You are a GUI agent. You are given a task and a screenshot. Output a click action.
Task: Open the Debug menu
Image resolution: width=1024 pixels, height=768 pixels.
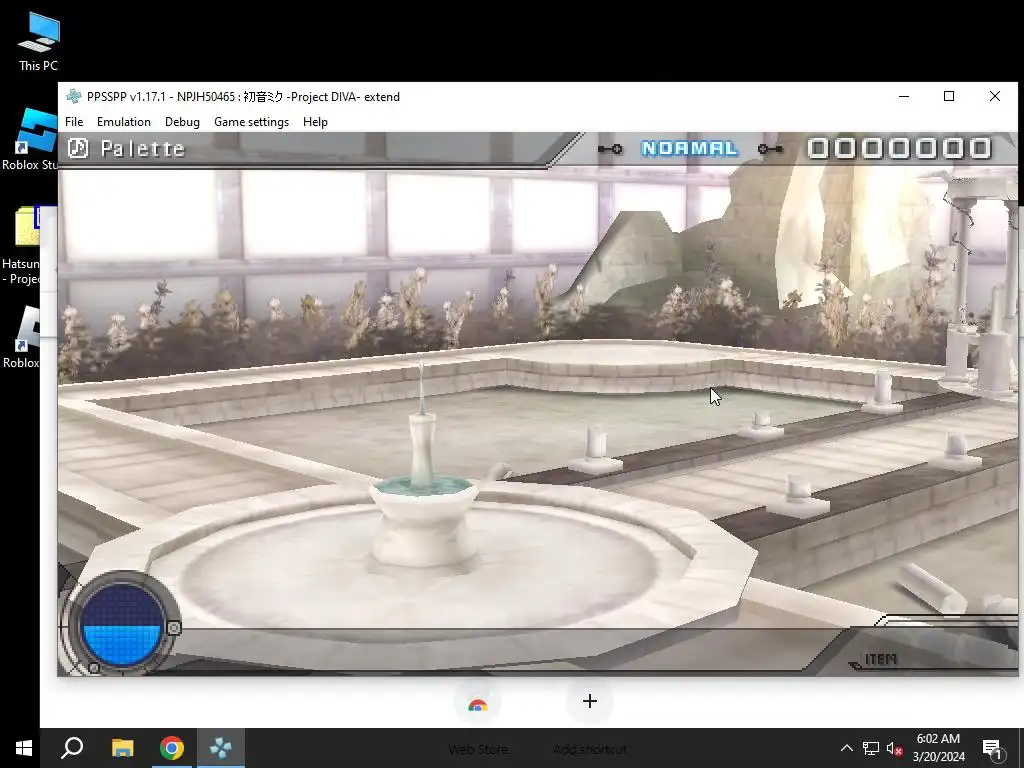182,121
